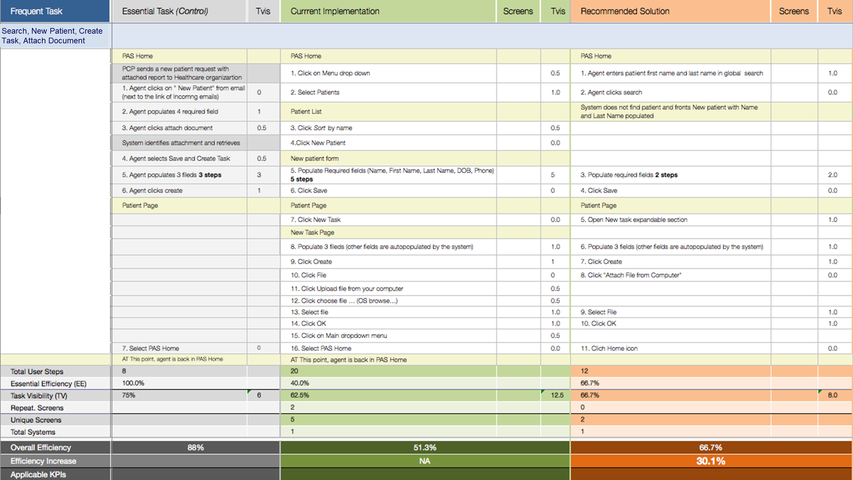Click '4. Click Save' cell
The height and width of the screenshot is (480, 853).
670,190
